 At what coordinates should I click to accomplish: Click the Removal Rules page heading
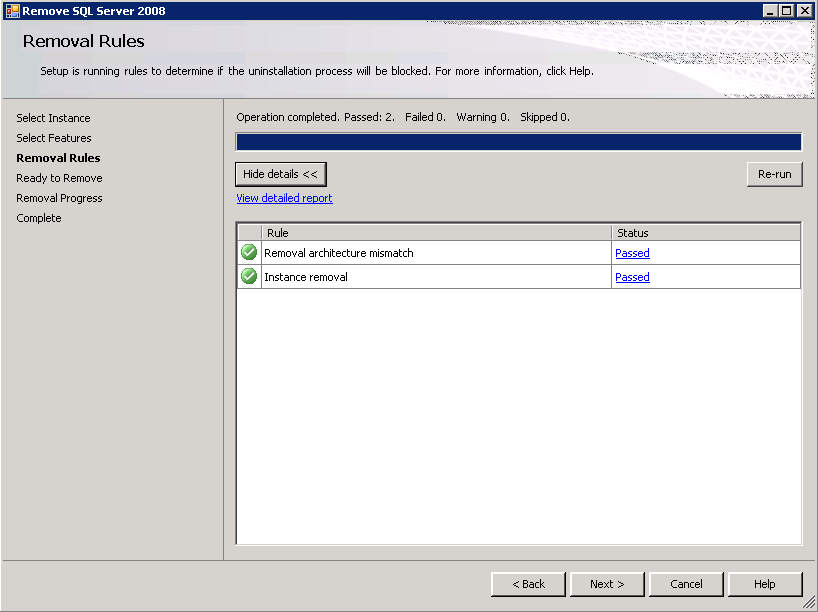[x=83, y=41]
